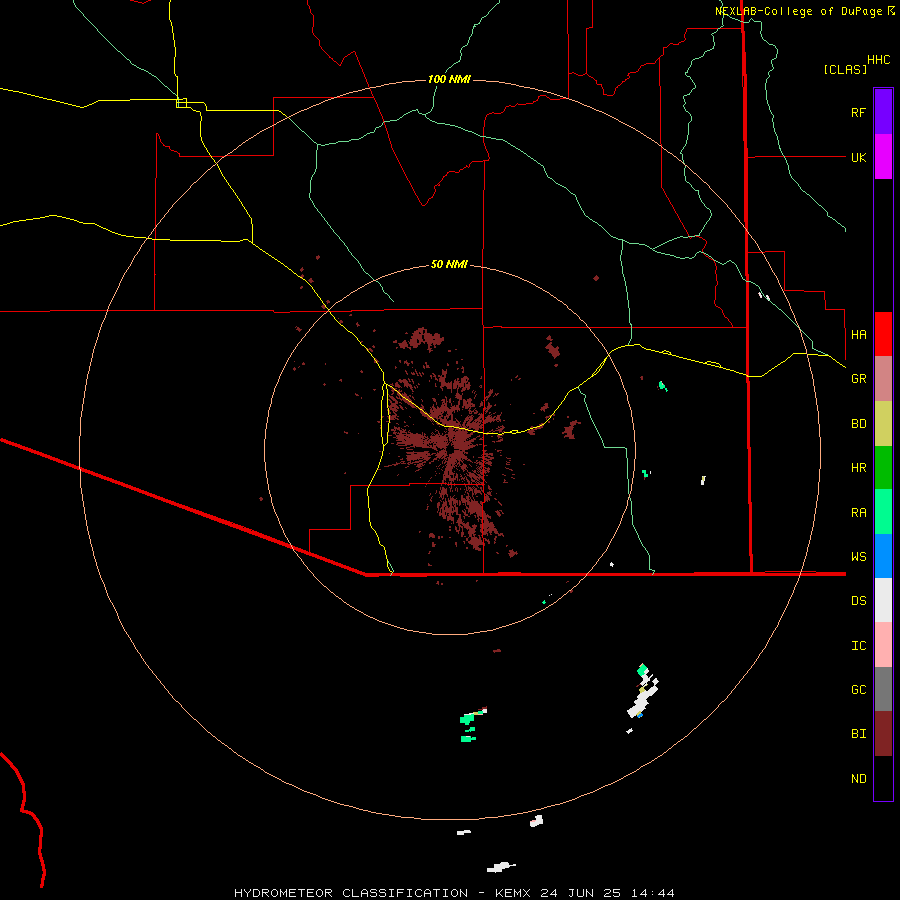This screenshot has height=900, width=900.
Task: Click the [CLAS] units label
Action: (x=845, y=69)
